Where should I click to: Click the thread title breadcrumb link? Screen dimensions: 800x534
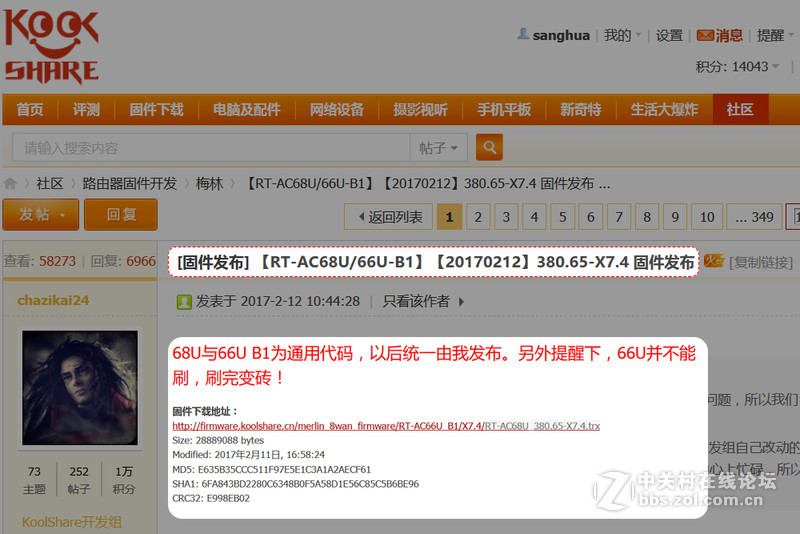[428, 183]
